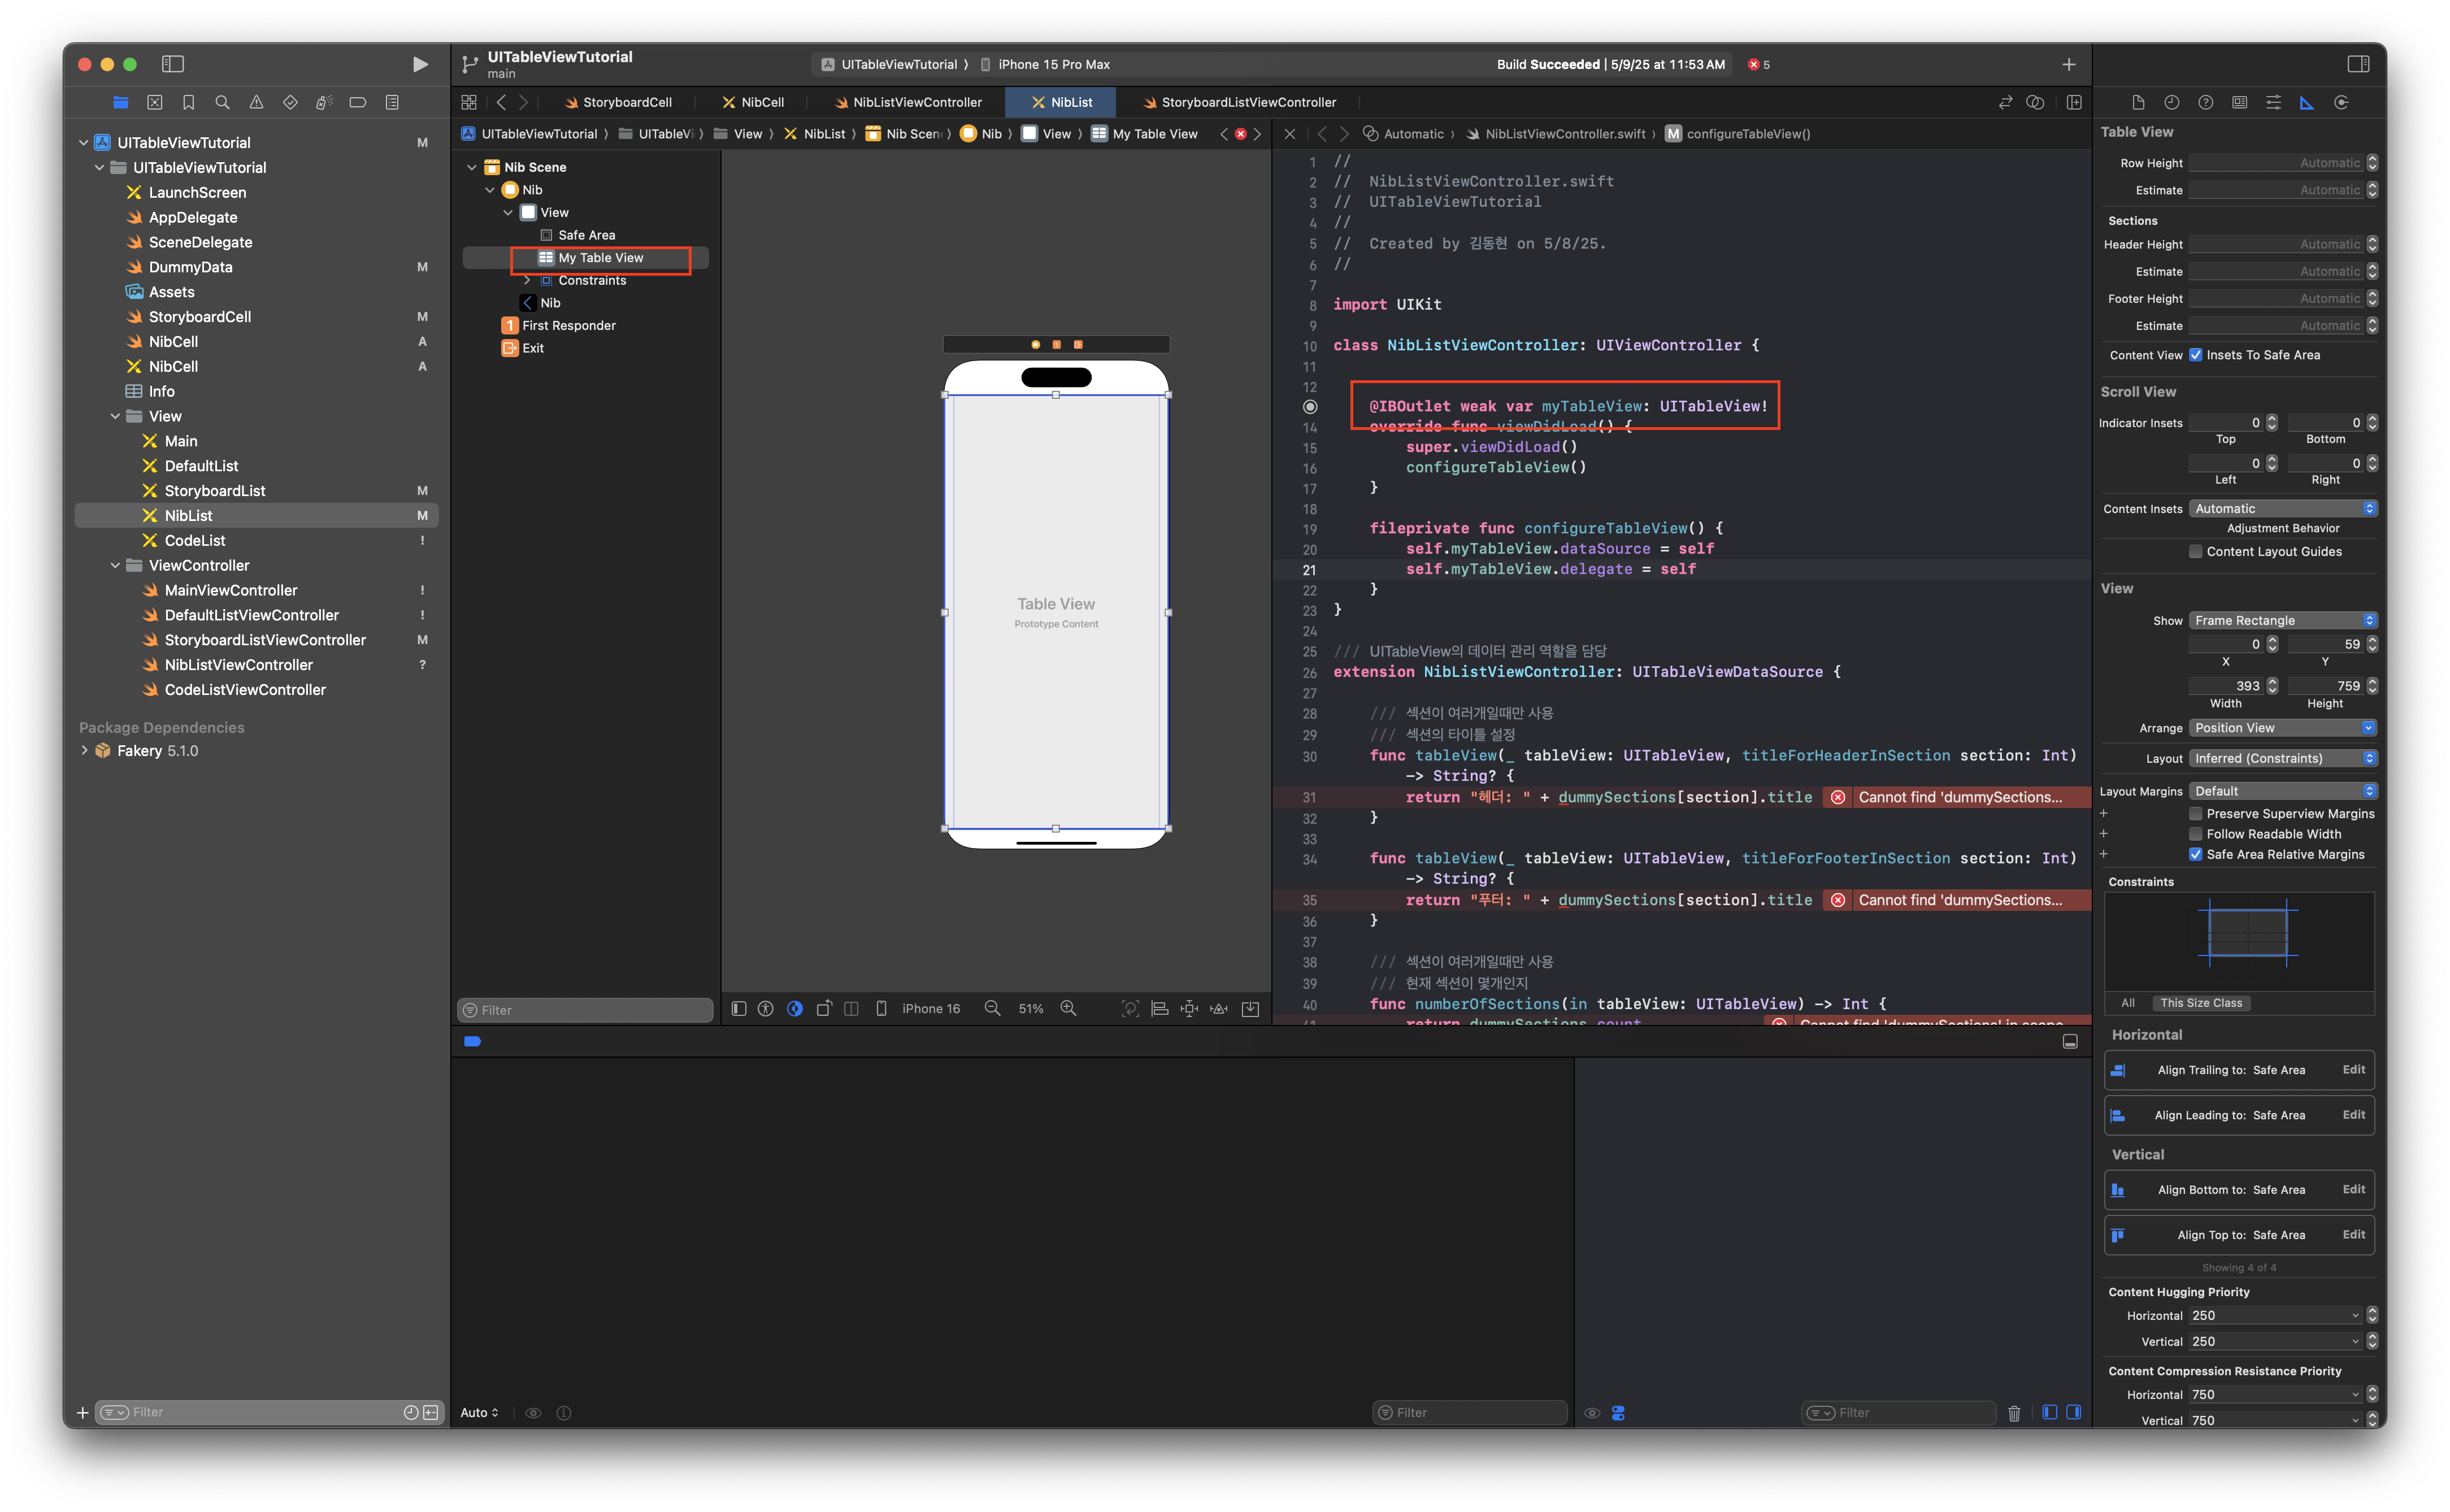The width and height of the screenshot is (2450, 1512).
Task: Enable Content Layout Guides checkbox
Action: (2196, 551)
